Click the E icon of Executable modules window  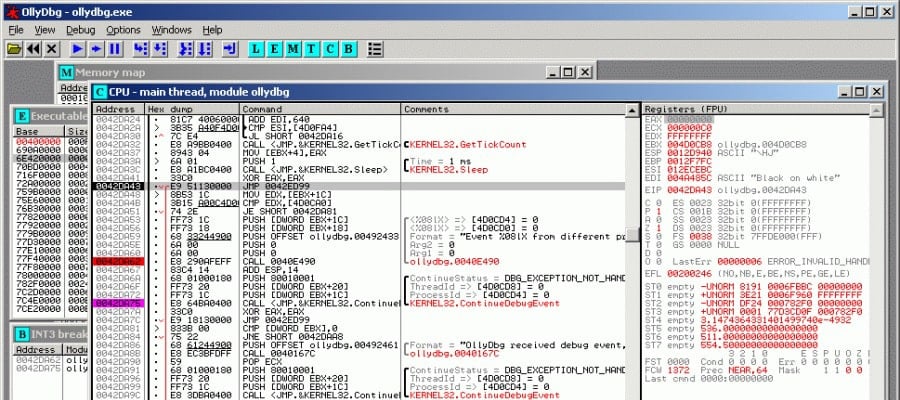tap(22, 116)
